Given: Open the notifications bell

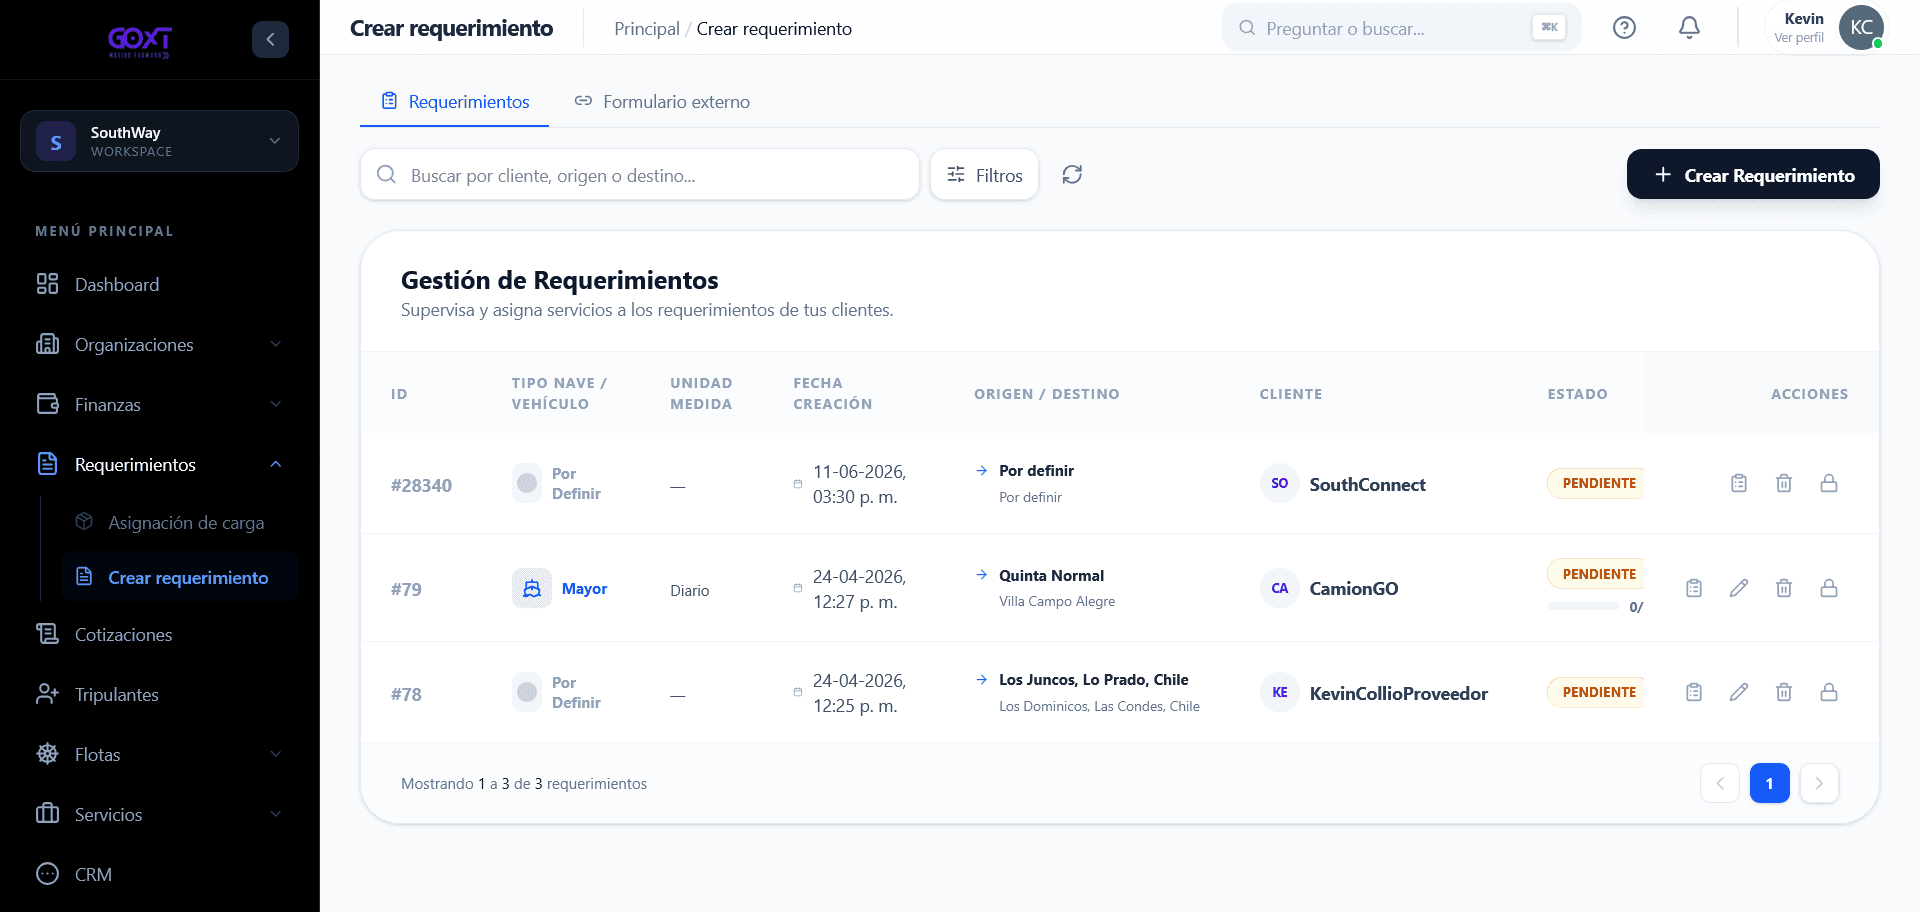Looking at the screenshot, I should tap(1689, 28).
